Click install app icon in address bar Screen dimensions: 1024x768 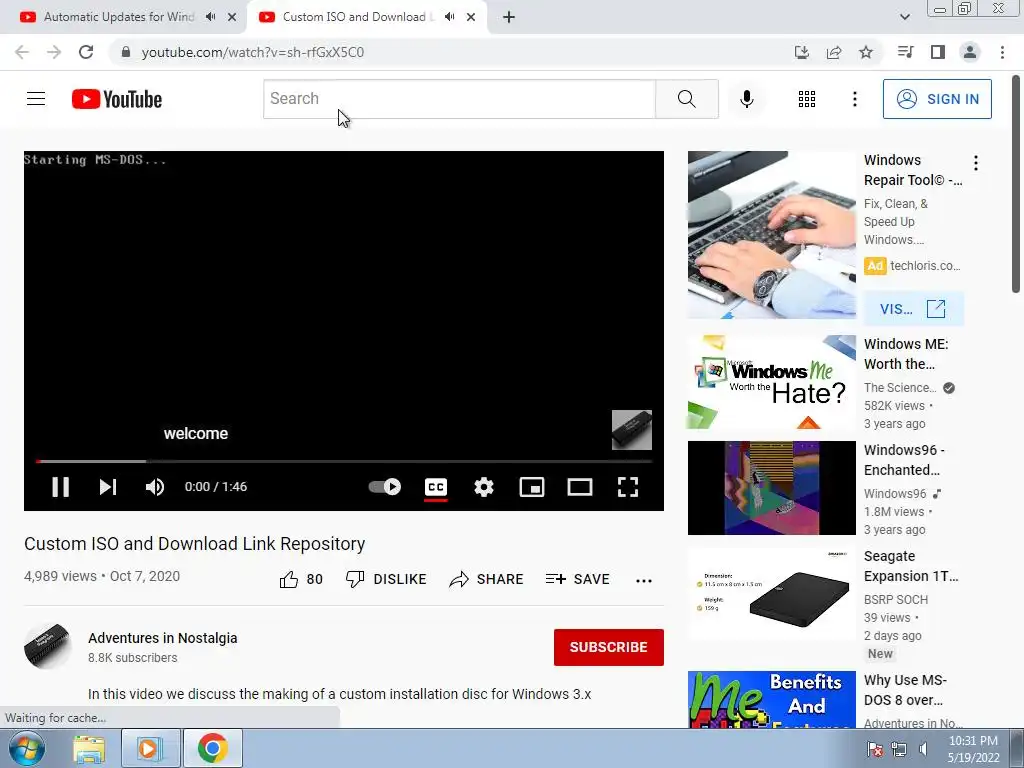coord(802,52)
